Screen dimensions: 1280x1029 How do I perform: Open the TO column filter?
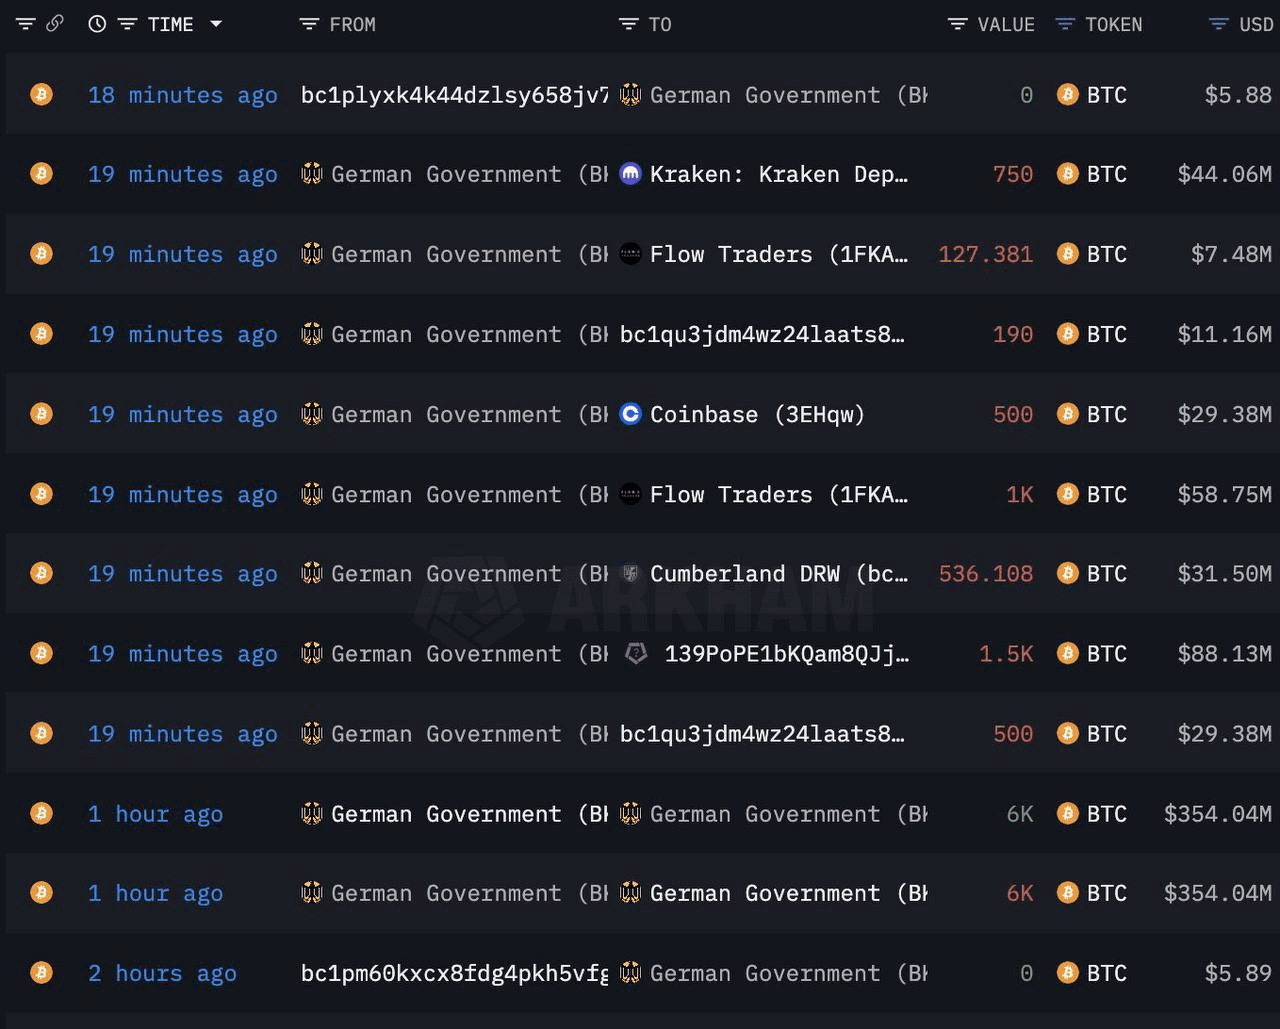[x=628, y=24]
